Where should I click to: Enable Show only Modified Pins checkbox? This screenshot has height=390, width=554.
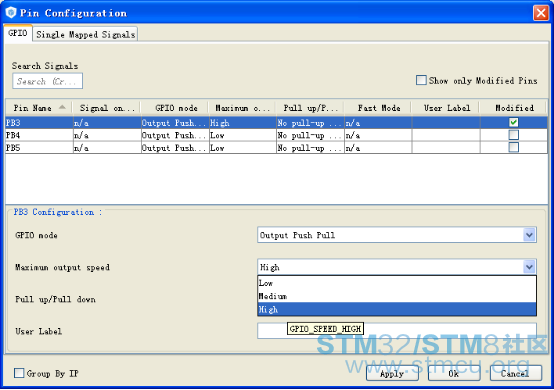pos(421,80)
